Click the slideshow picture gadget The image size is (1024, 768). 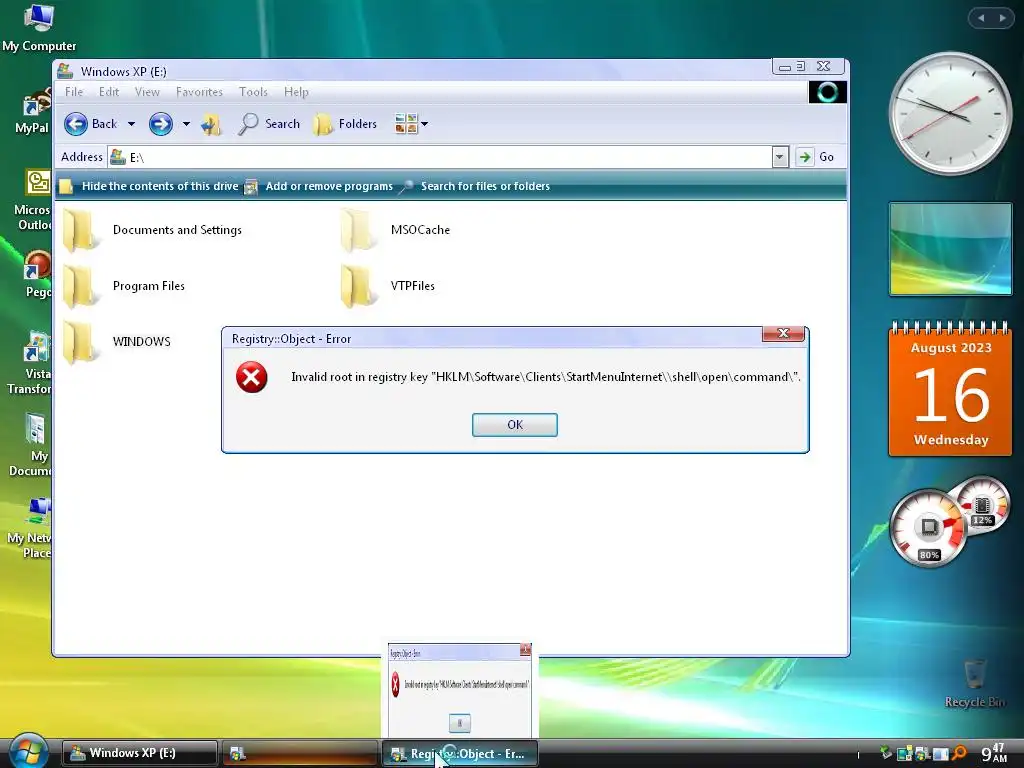pyautogui.click(x=950, y=249)
